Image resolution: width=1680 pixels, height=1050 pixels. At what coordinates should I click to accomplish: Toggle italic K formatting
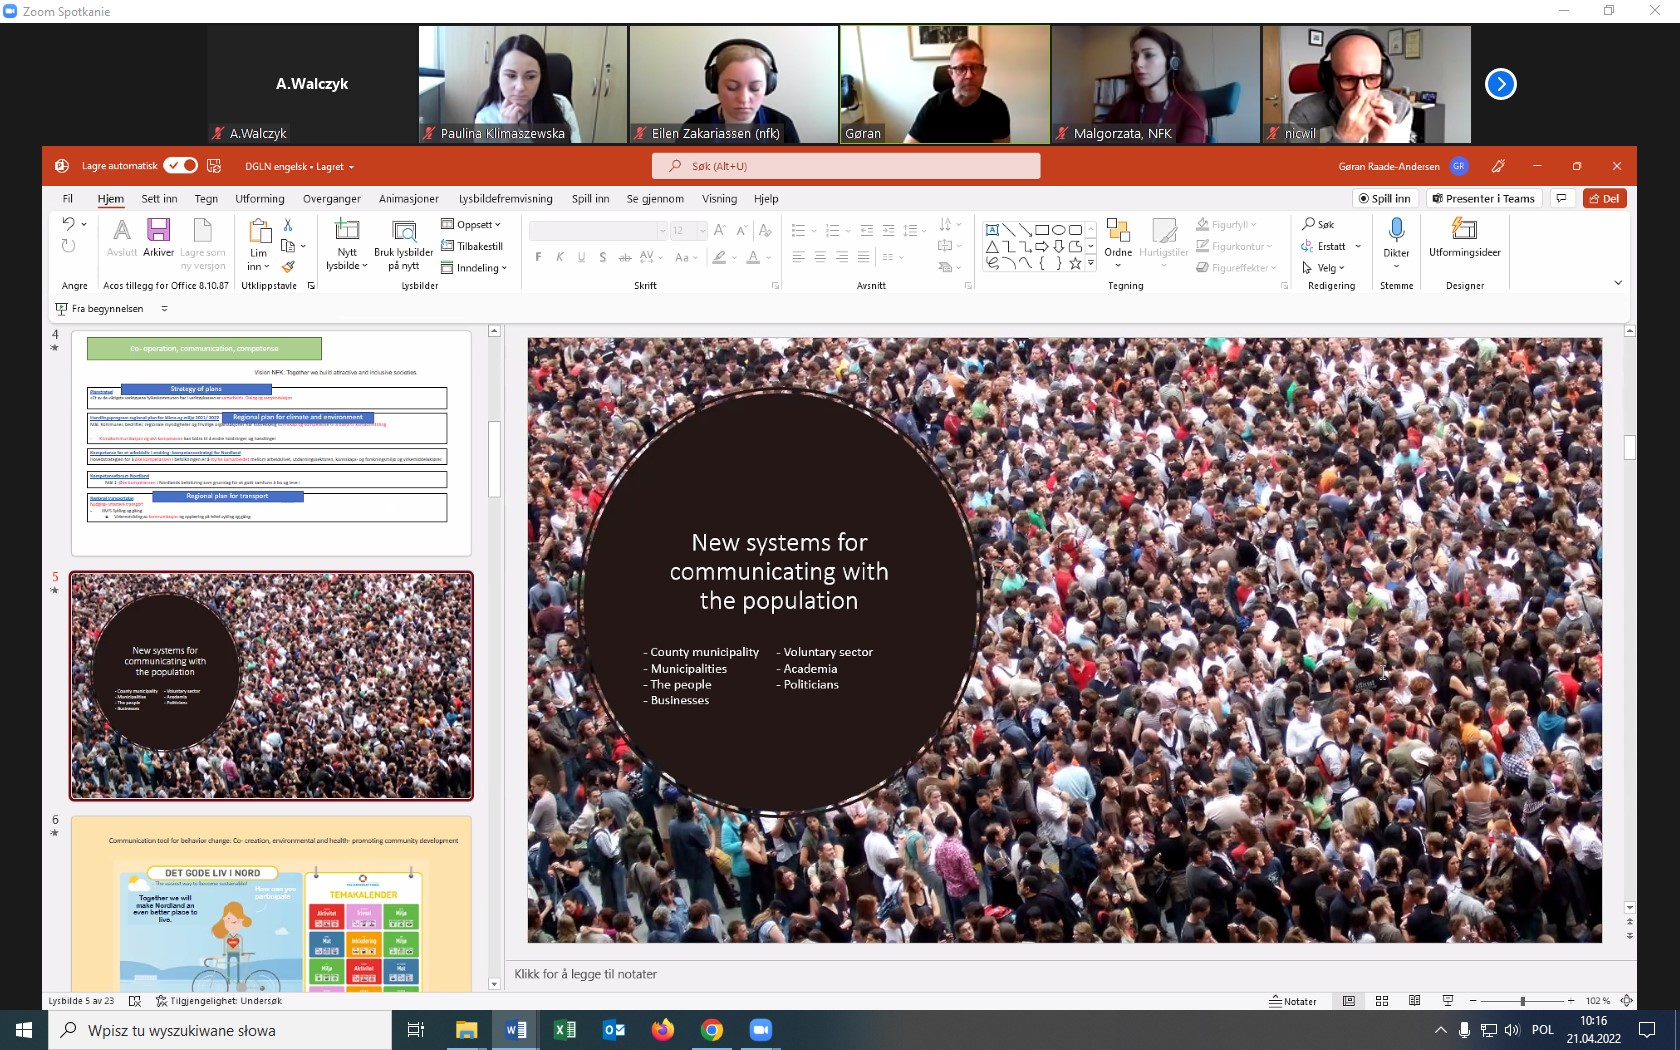coord(560,257)
